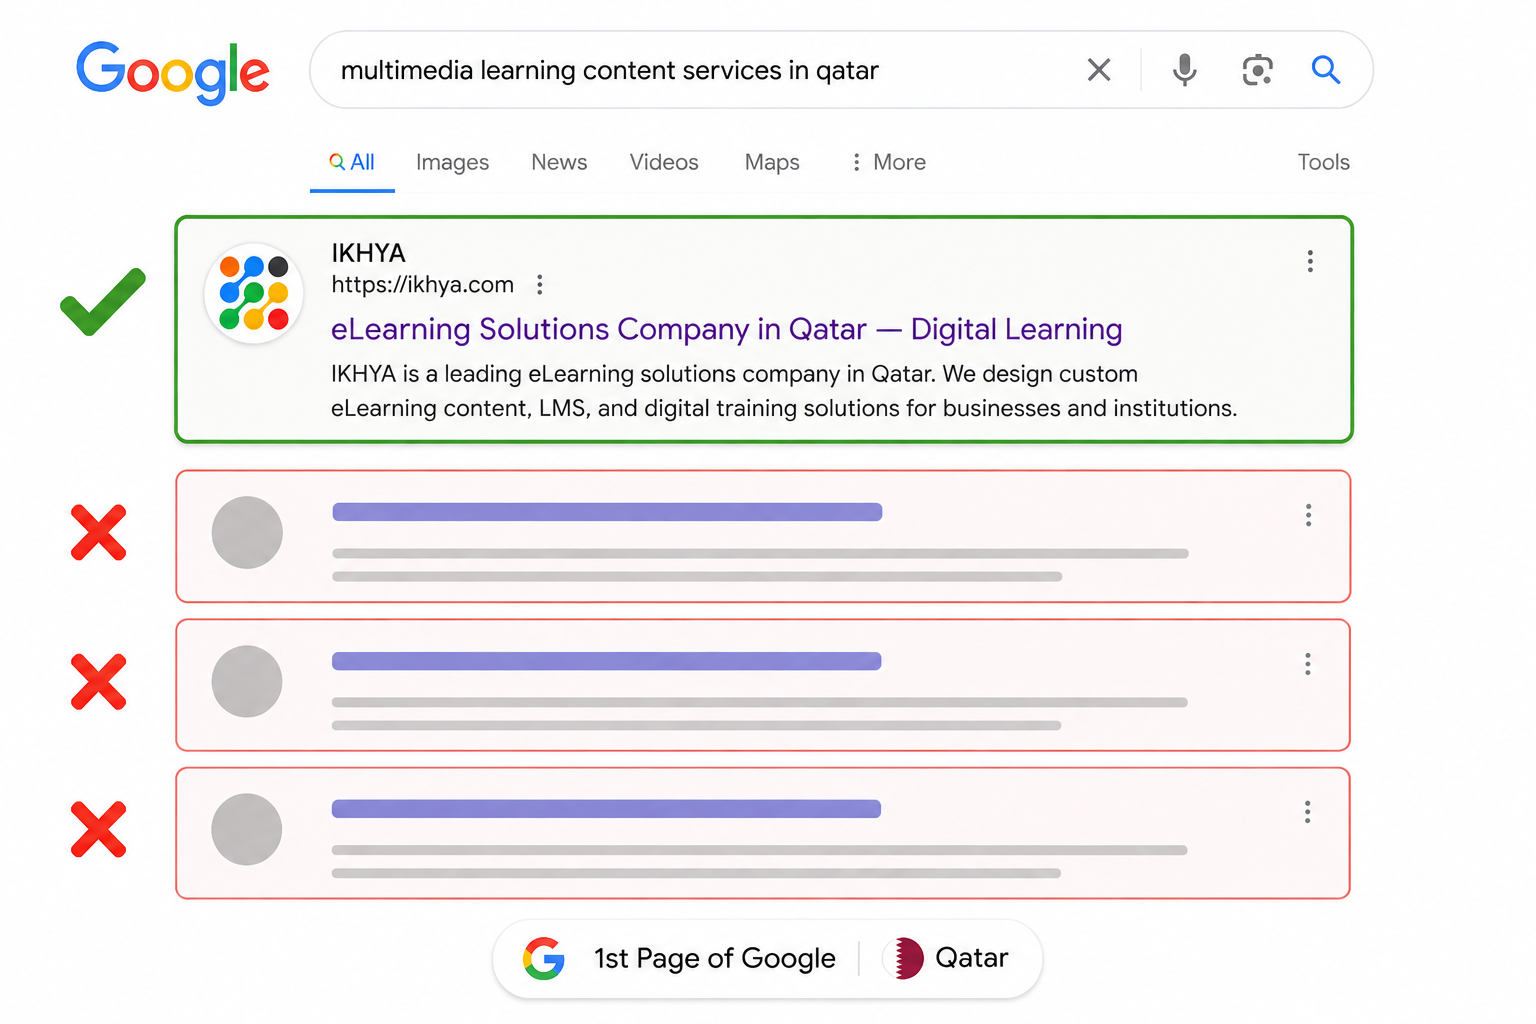1536x1024 pixels.
Task: Start voice search with microphone icon
Action: click(1184, 70)
